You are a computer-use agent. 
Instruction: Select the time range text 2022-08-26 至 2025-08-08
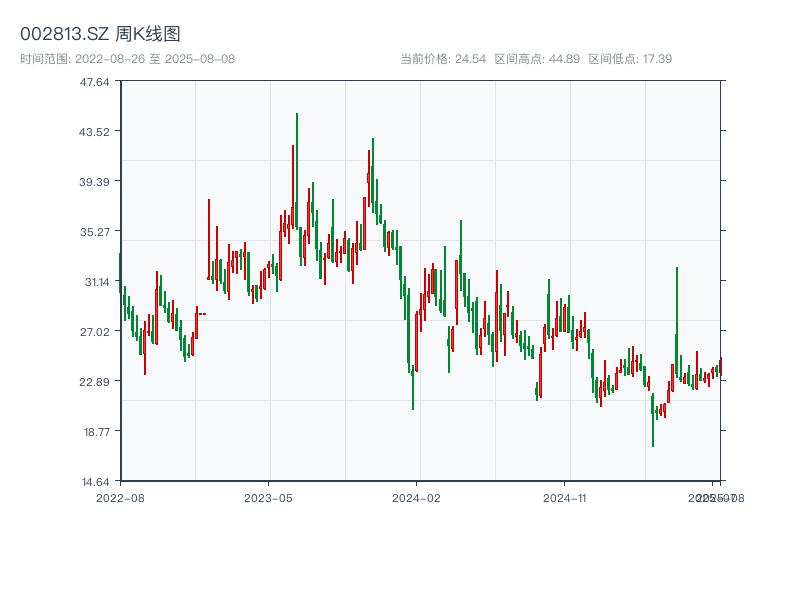(155, 59)
